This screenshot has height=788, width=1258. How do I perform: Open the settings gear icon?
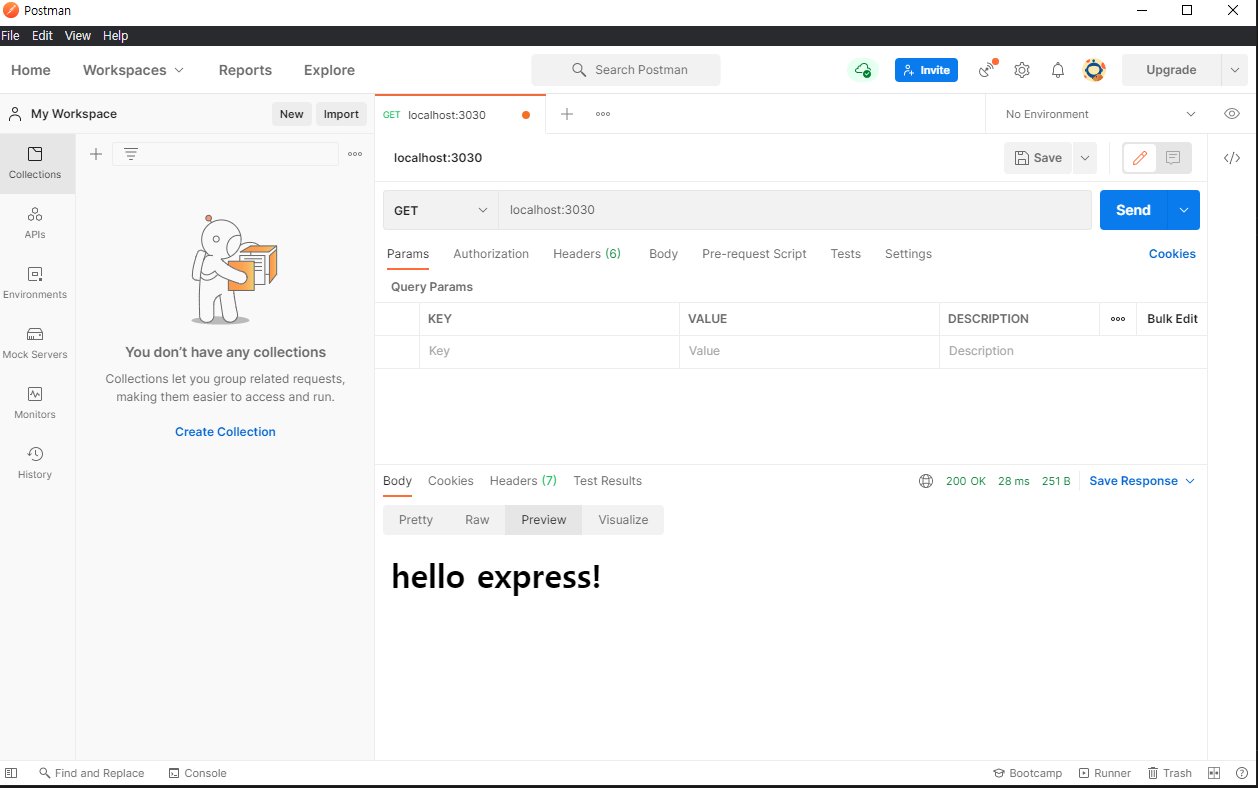(1022, 70)
